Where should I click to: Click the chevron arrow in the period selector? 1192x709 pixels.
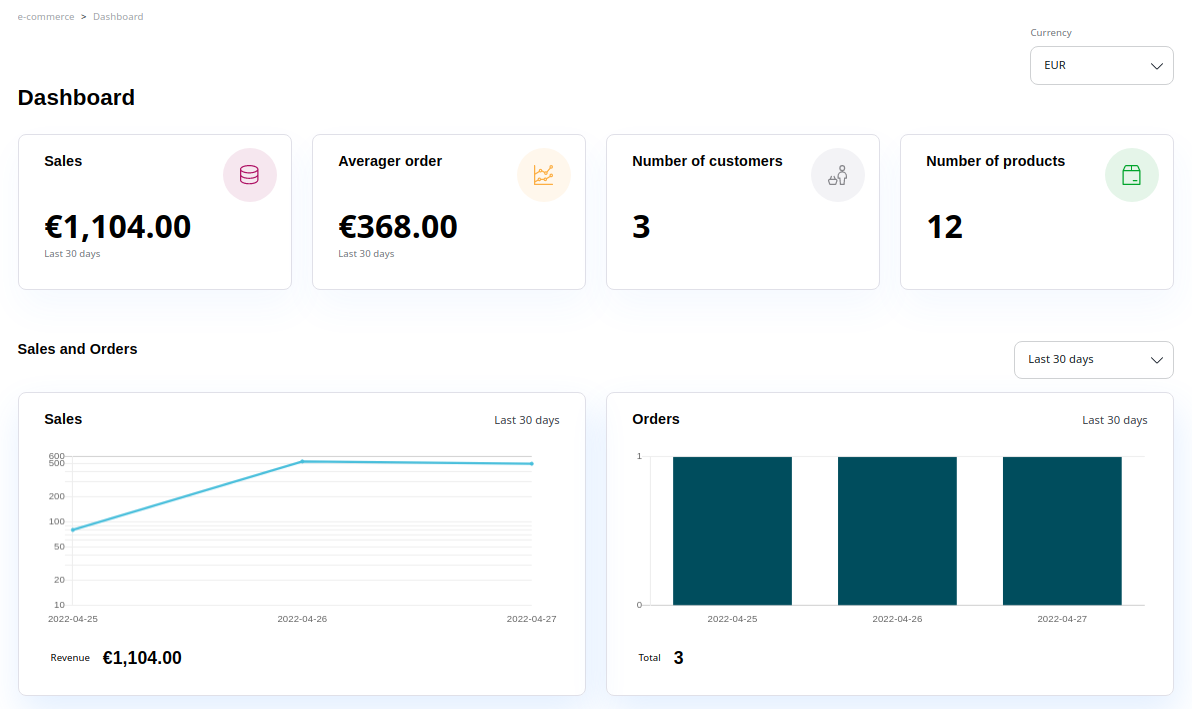pyautogui.click(x=1157, y=360)
